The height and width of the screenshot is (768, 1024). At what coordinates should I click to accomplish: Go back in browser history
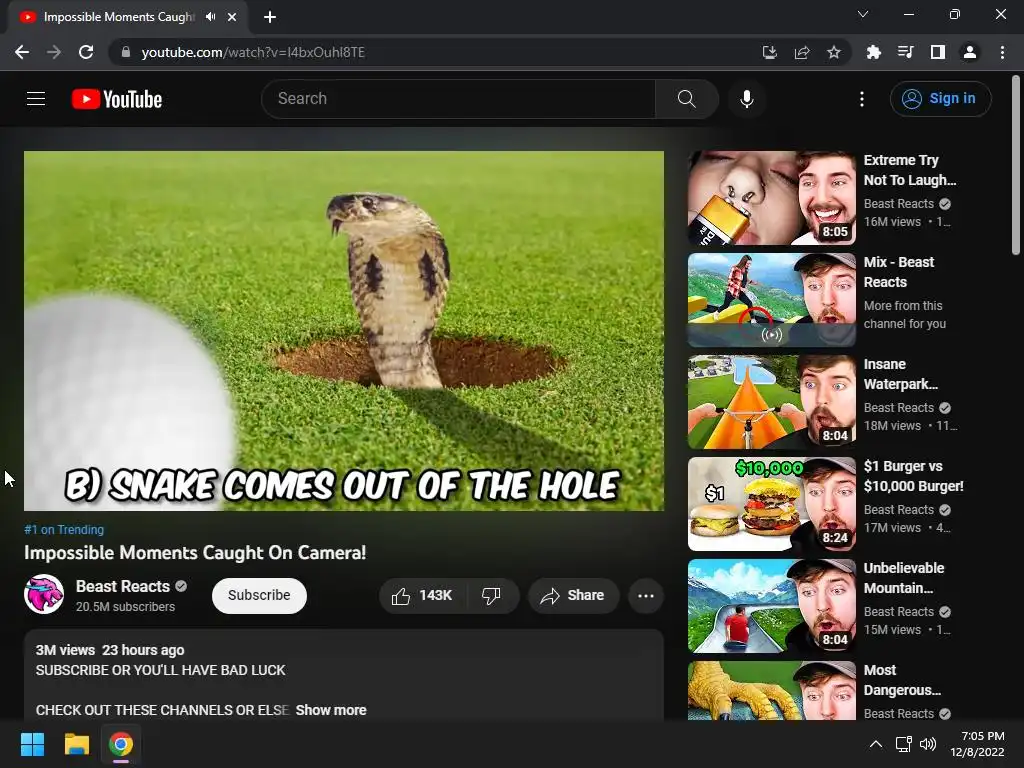pos(22,52)
